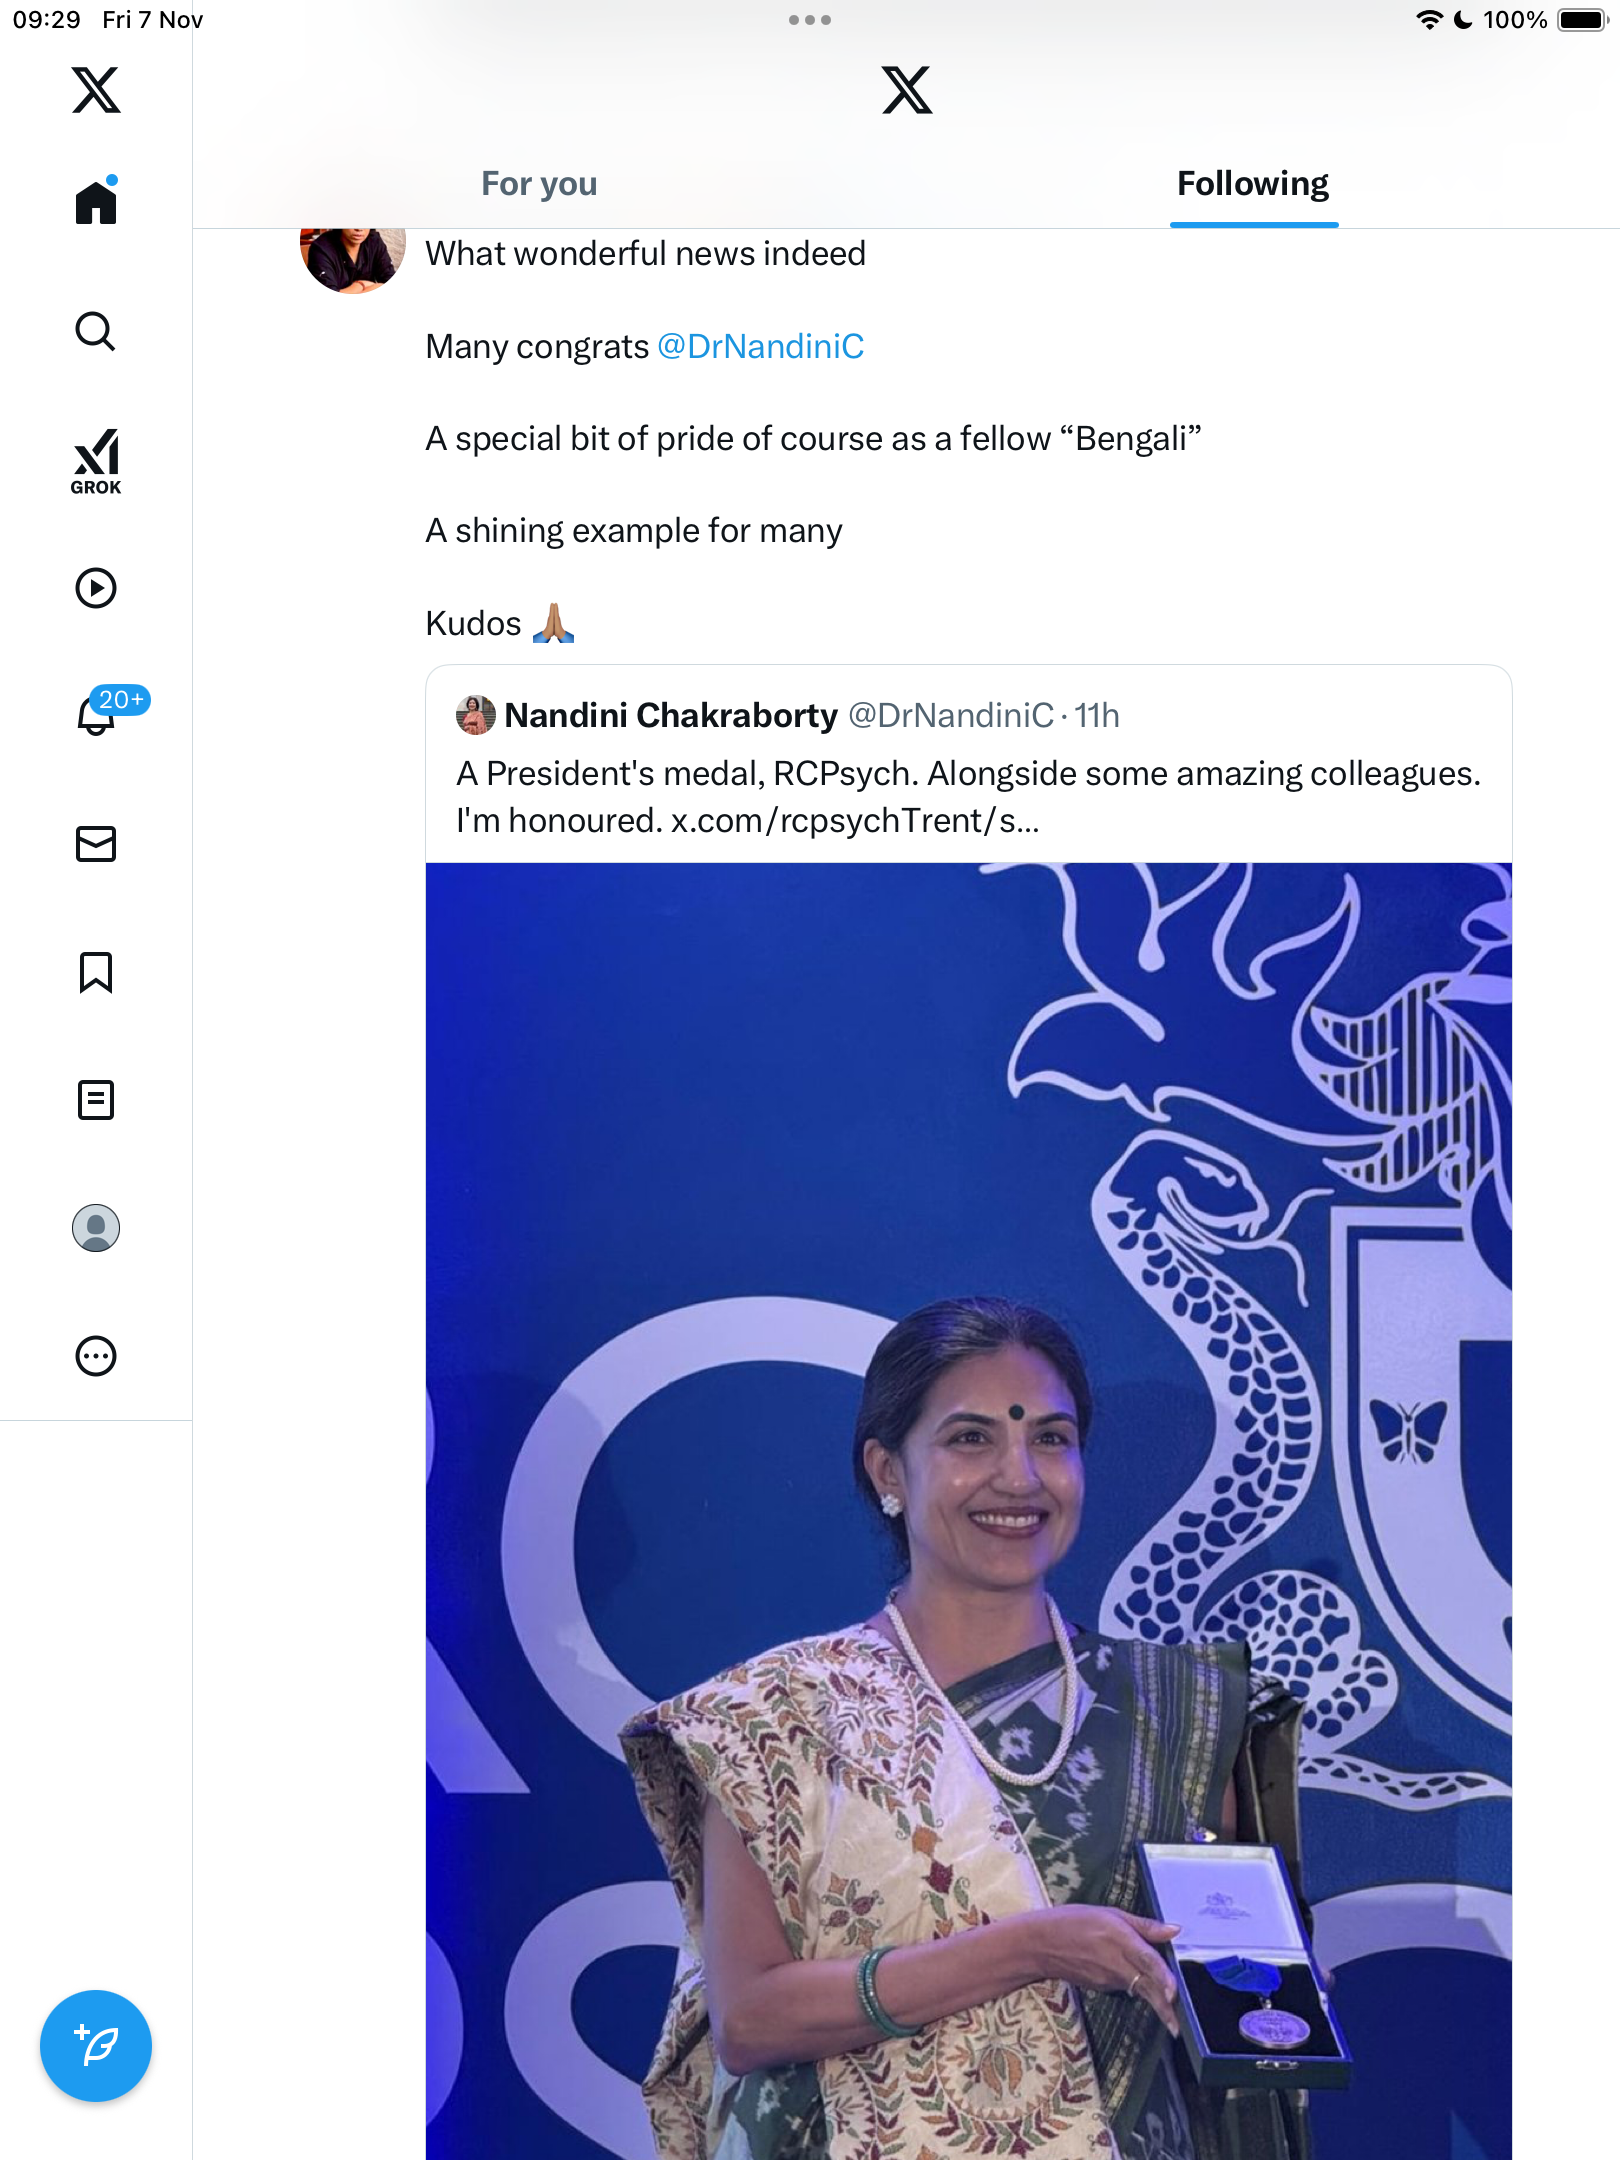The height and width of the screenshot is (2160, 1620).
Task: Open the @DrNandiniC mention link
Action: pyautogui.click(x=761, y=346)
